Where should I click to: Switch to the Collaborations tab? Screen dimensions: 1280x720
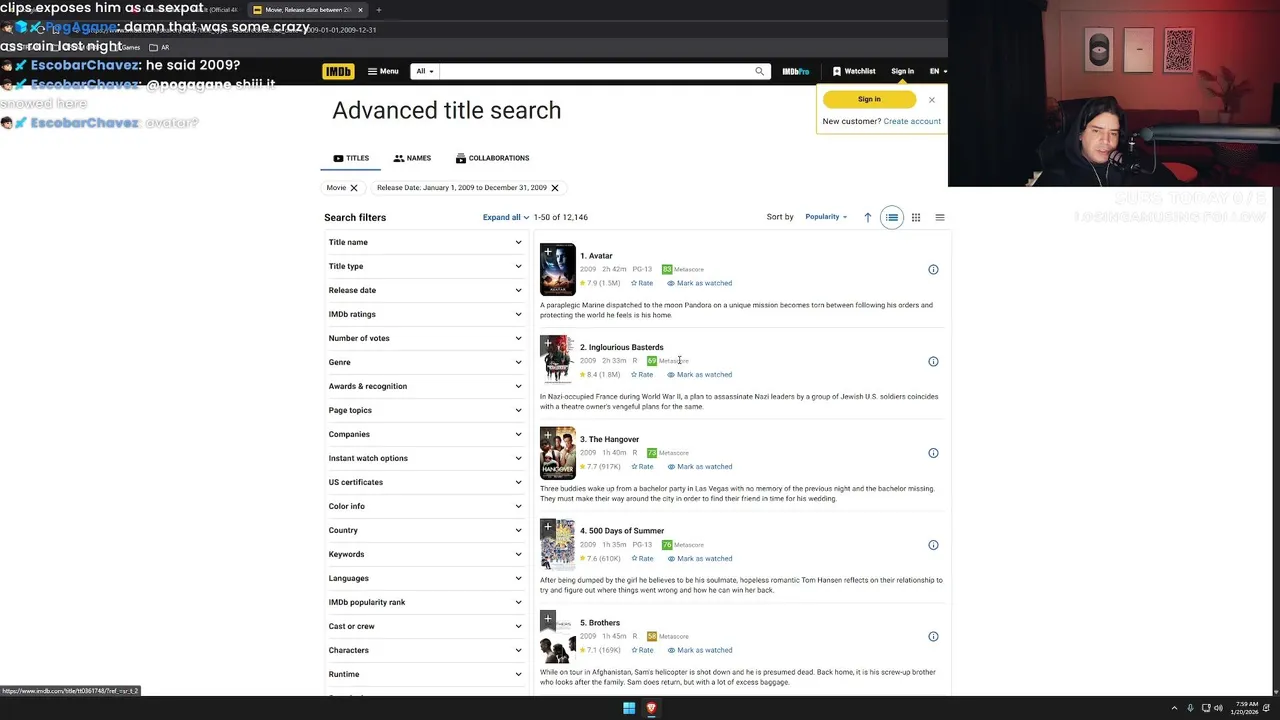tap(492, 158)
